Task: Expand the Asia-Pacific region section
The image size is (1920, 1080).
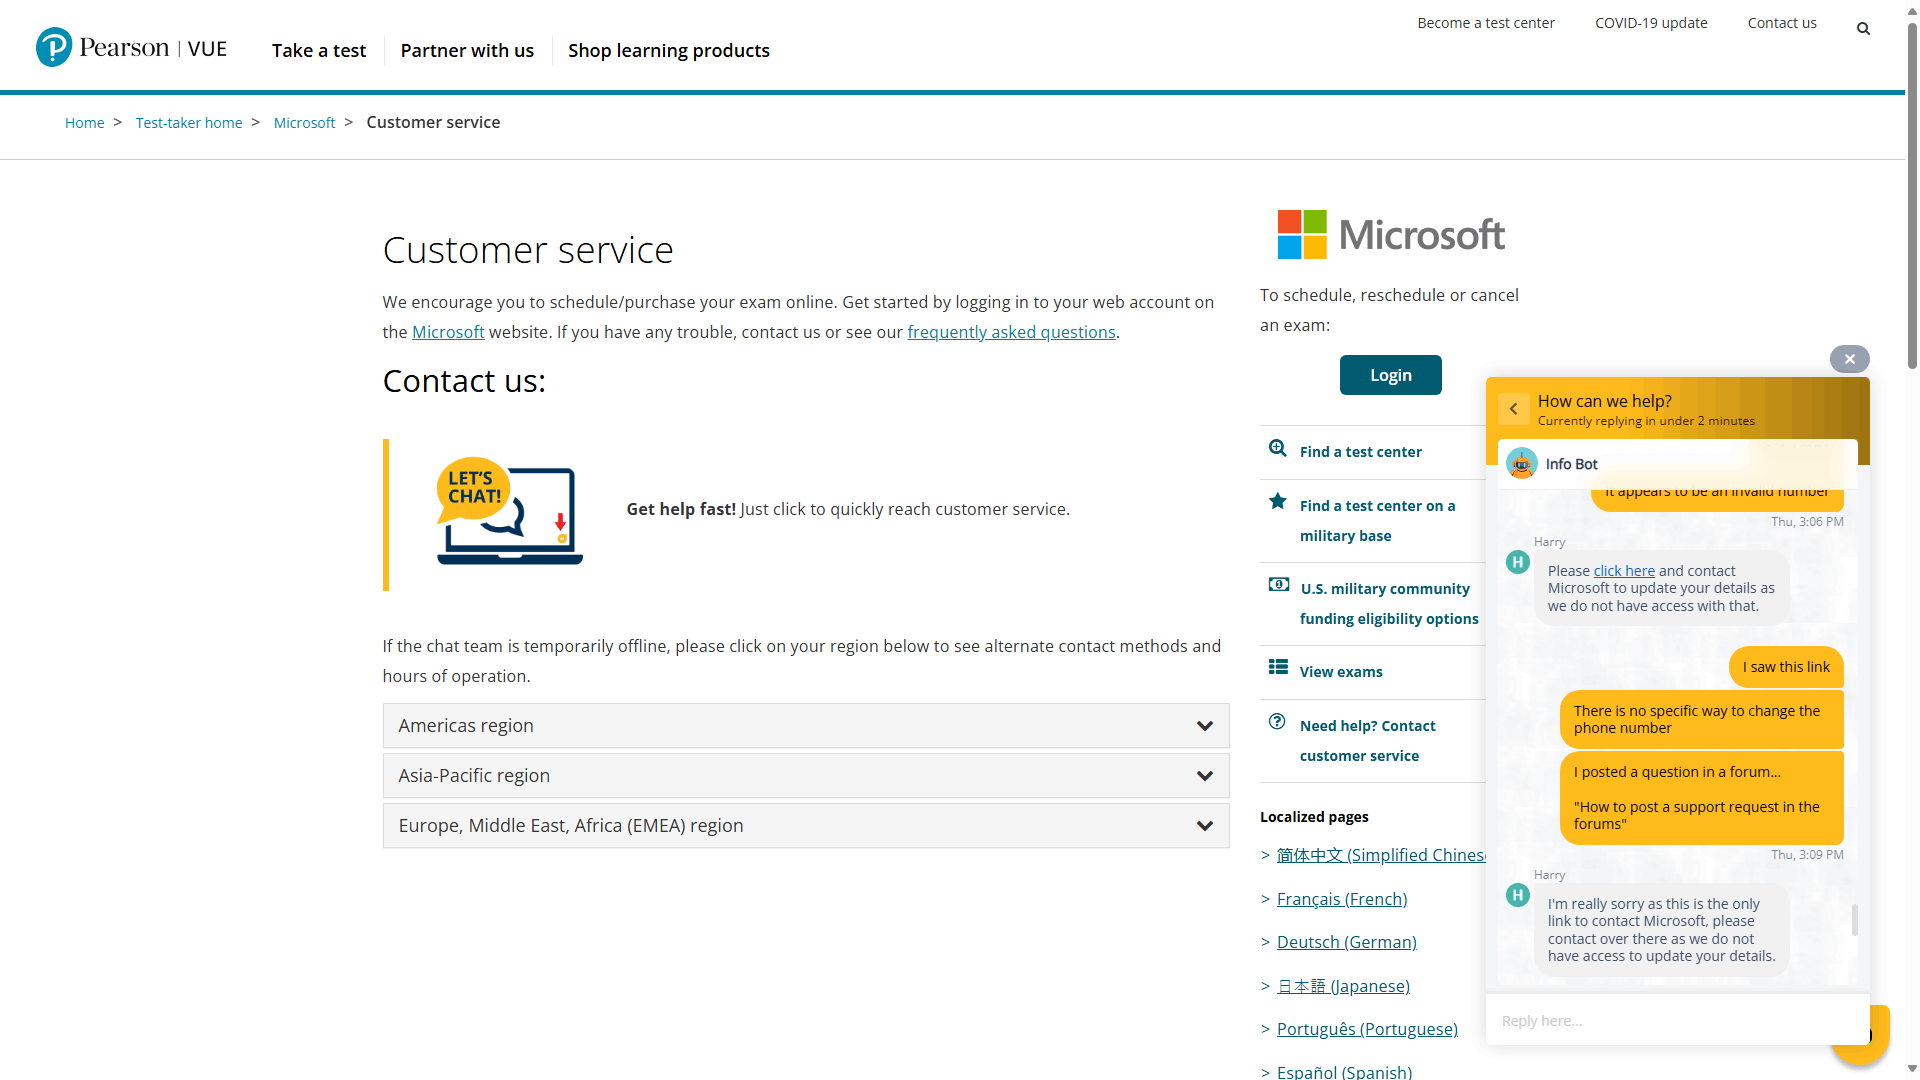Action: [806, 776]
